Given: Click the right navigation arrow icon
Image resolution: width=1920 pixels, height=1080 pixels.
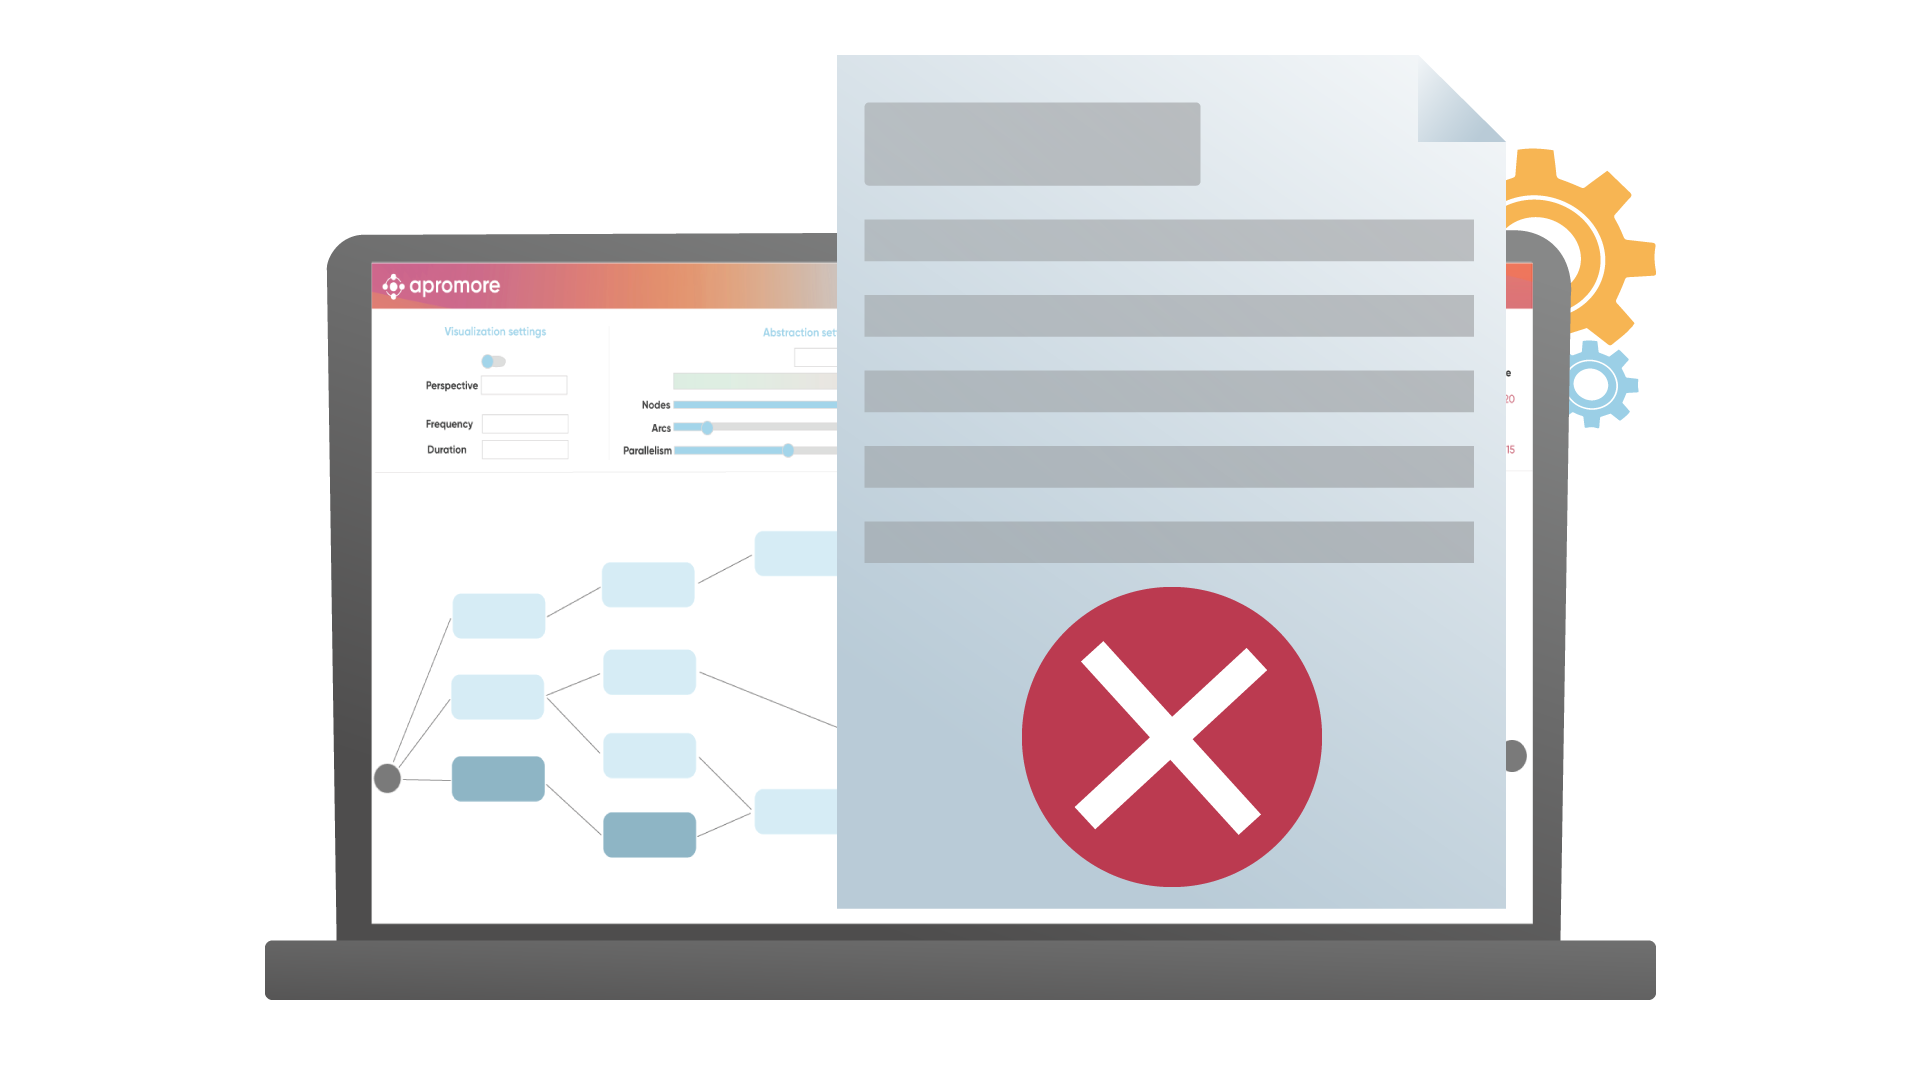Looking at the screenshot, I should (x=1516, y=756).
